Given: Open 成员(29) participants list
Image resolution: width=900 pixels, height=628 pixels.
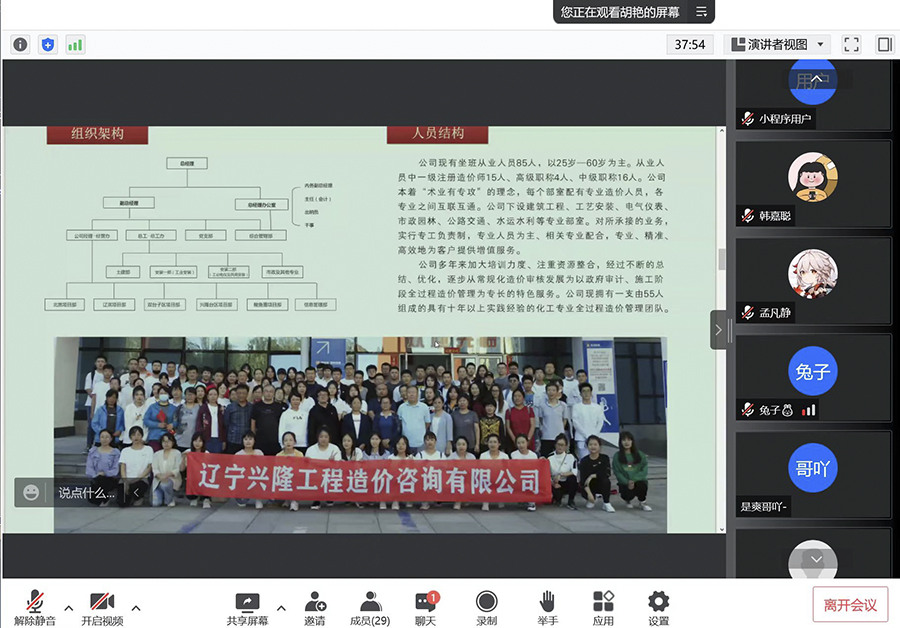Looking at the screenshot, I should (x=370, y=606).
